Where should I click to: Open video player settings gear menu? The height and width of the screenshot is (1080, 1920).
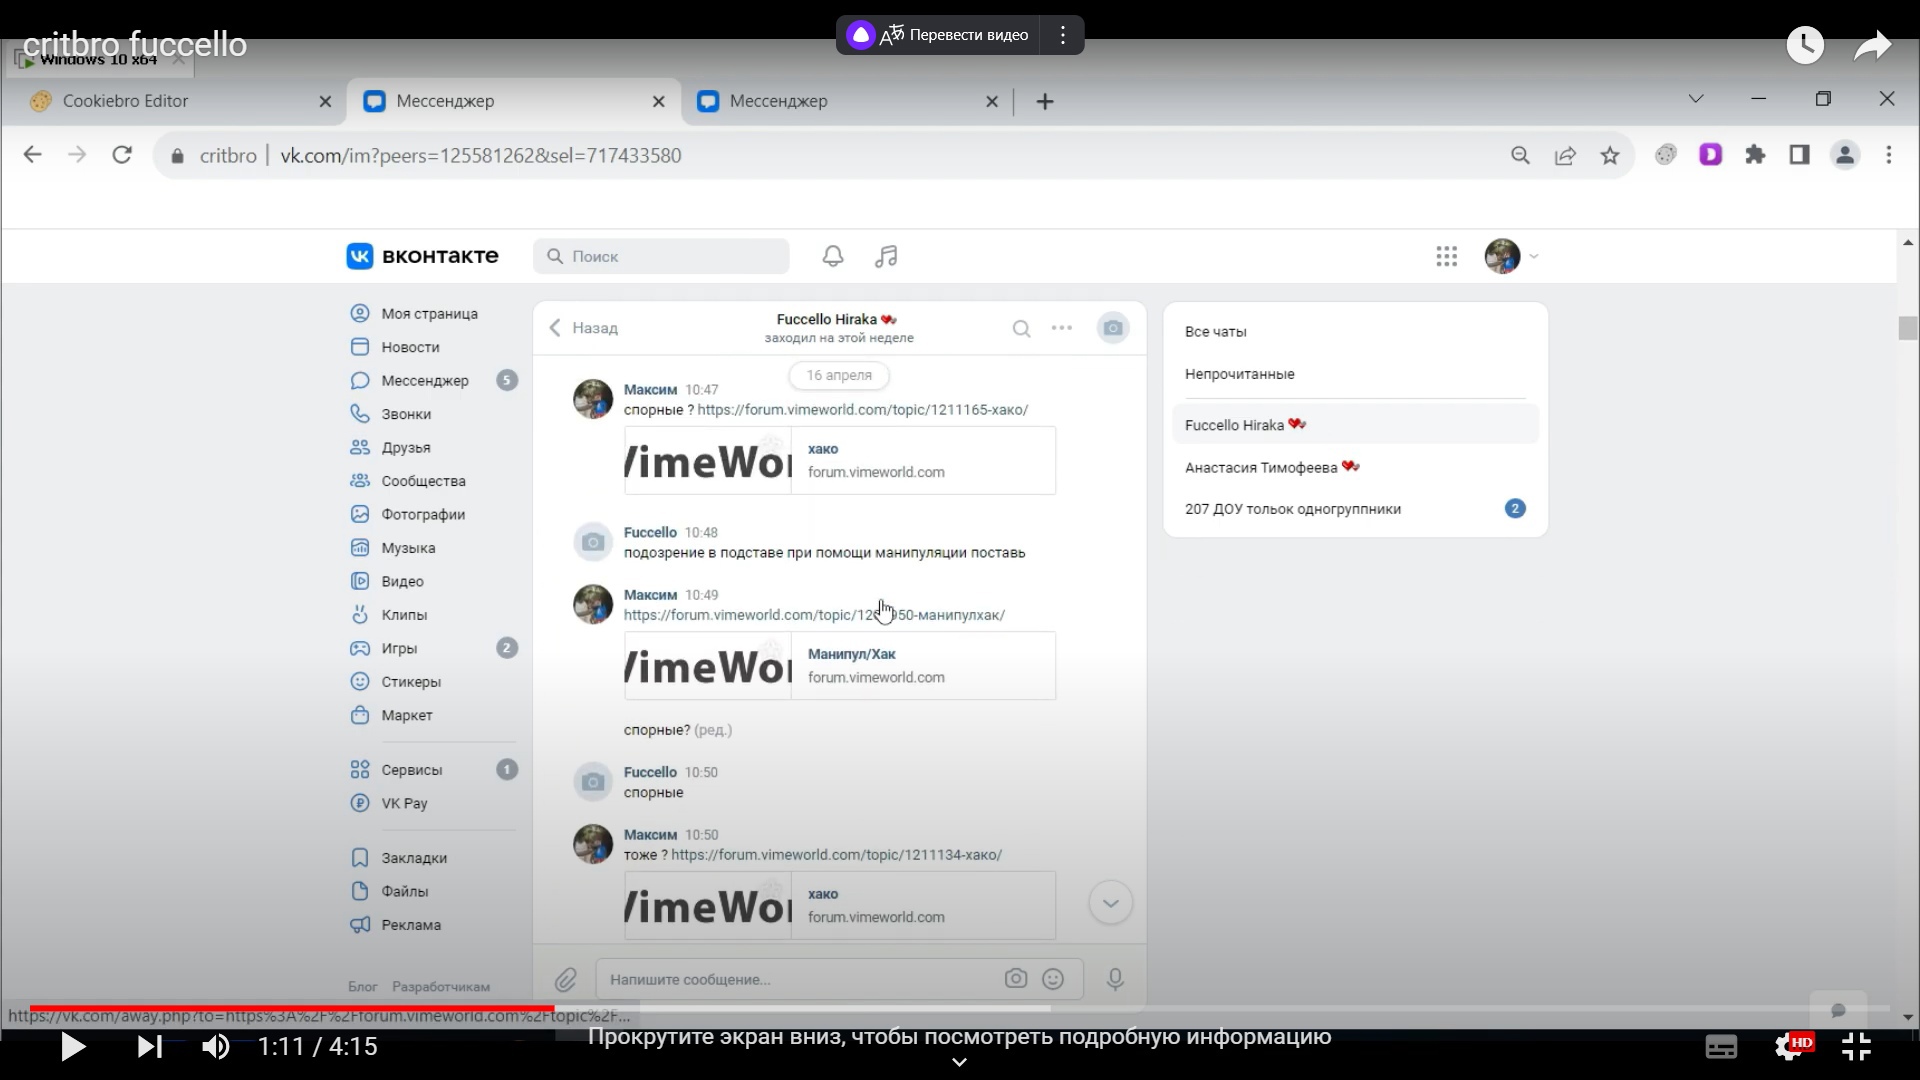coord(1789,1047)
